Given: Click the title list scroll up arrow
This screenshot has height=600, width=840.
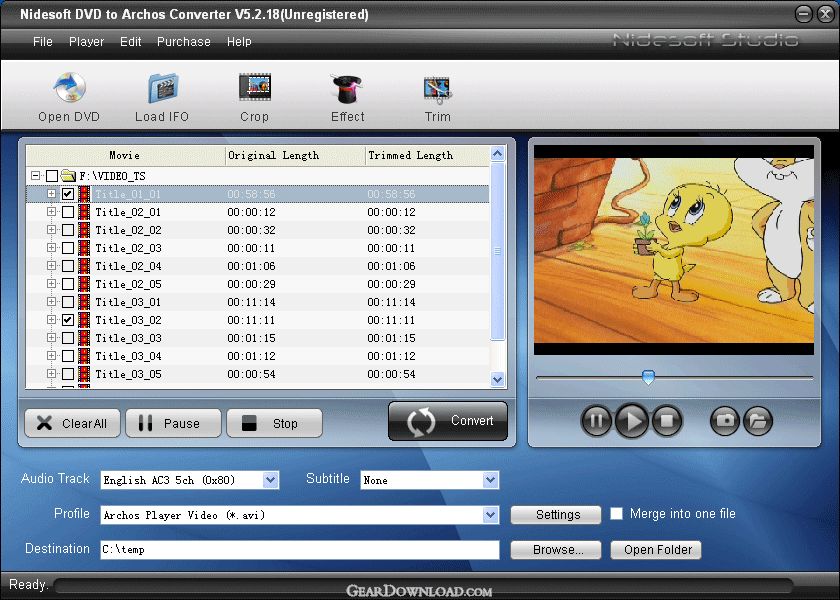Looking at the screenshot, I should 498,154.
